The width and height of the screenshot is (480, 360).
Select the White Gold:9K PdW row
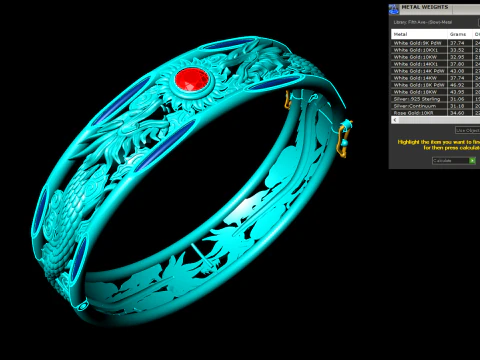pyautogui.click(x=435, y=43)
